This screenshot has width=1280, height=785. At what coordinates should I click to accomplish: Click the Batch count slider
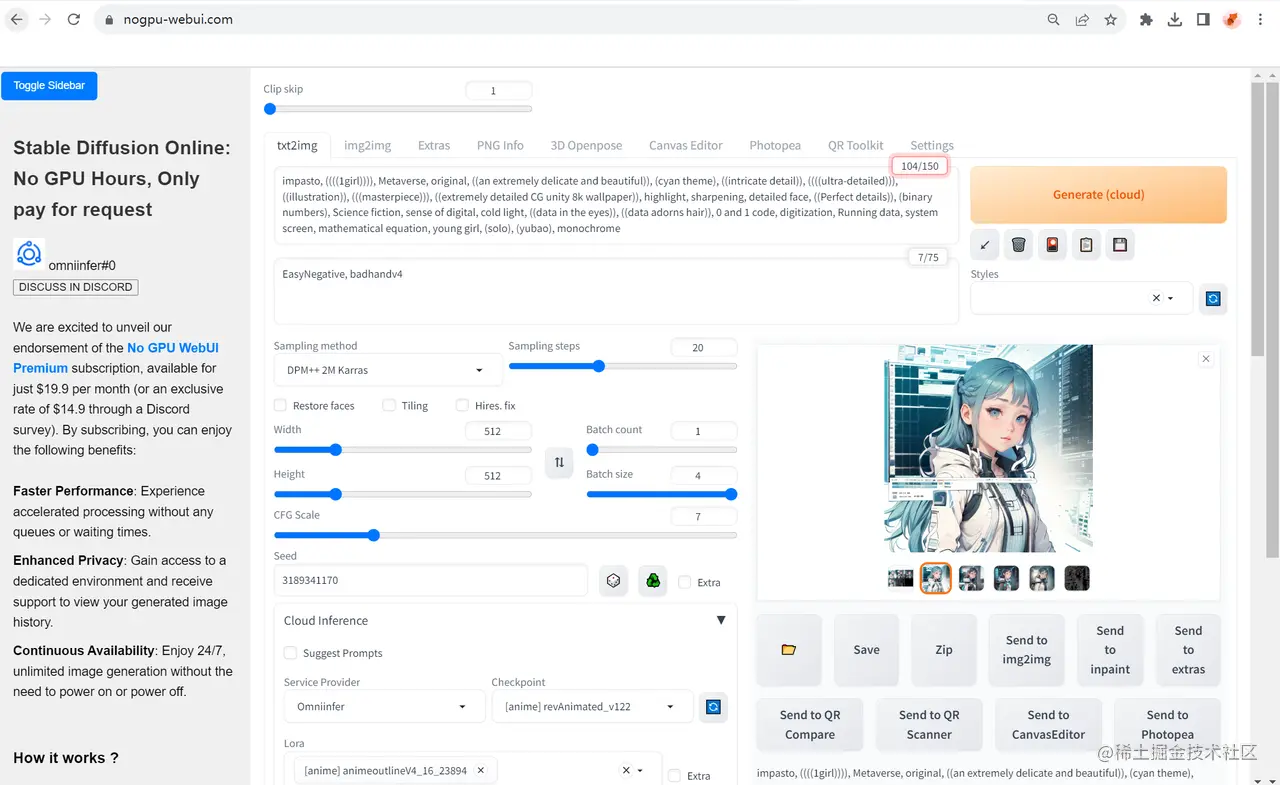coord(661,450)
